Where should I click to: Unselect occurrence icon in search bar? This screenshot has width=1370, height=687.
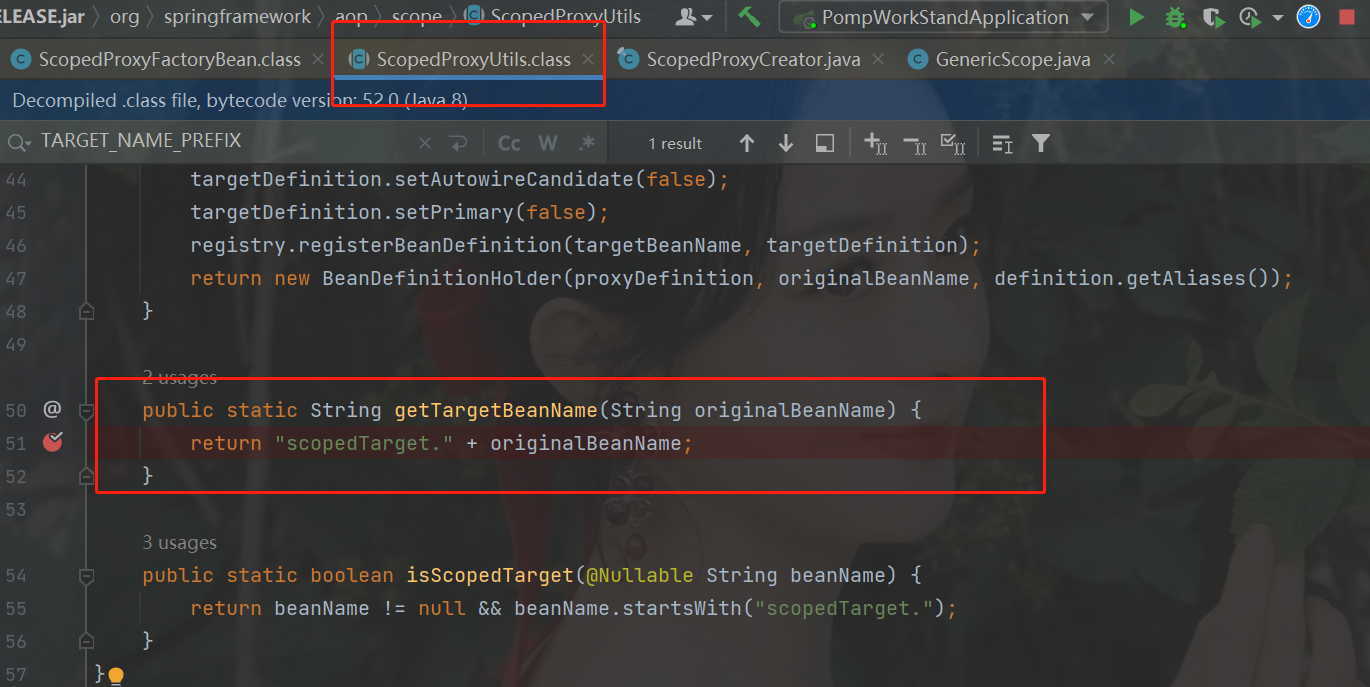[914, 144]
